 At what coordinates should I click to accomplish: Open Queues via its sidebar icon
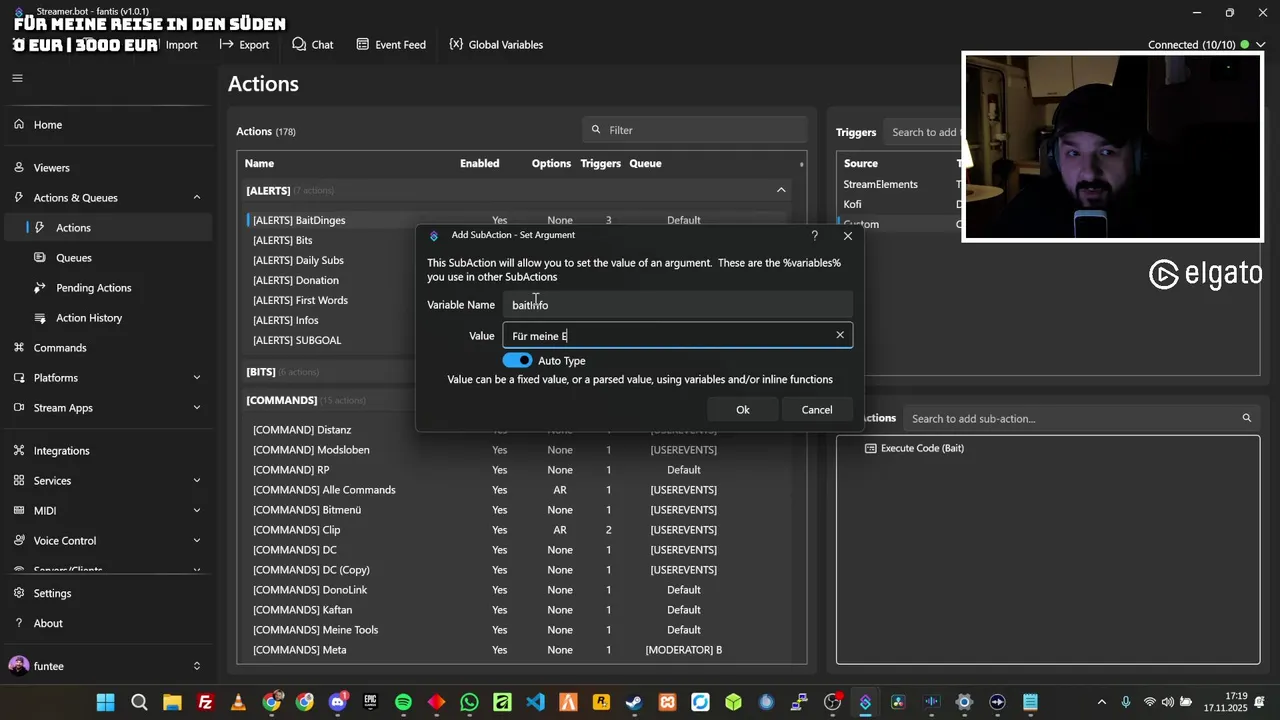pyautogui.click(x=40, y=258)
